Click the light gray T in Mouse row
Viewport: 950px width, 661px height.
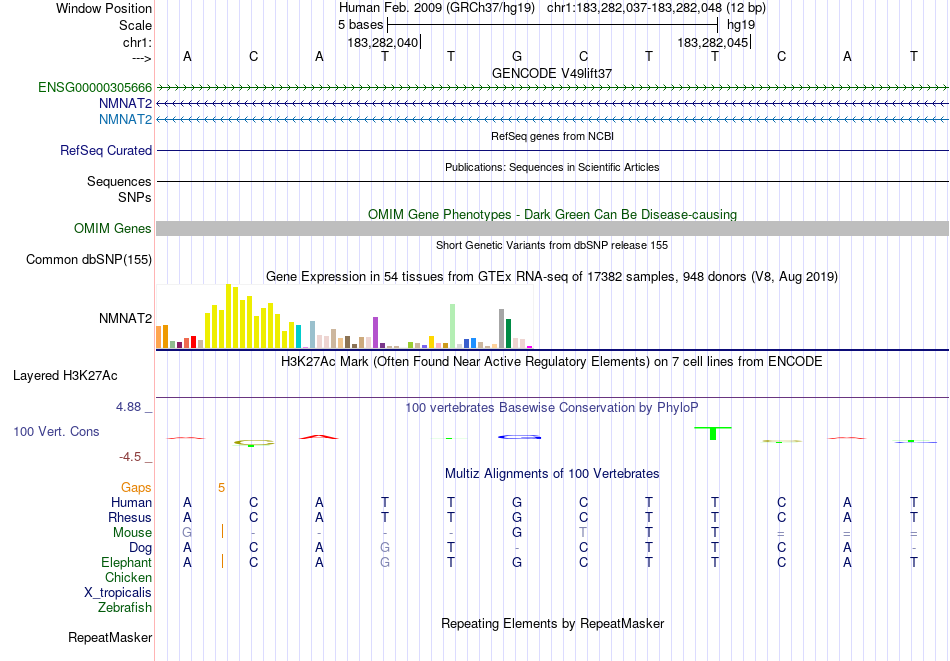tap(583, 533)
